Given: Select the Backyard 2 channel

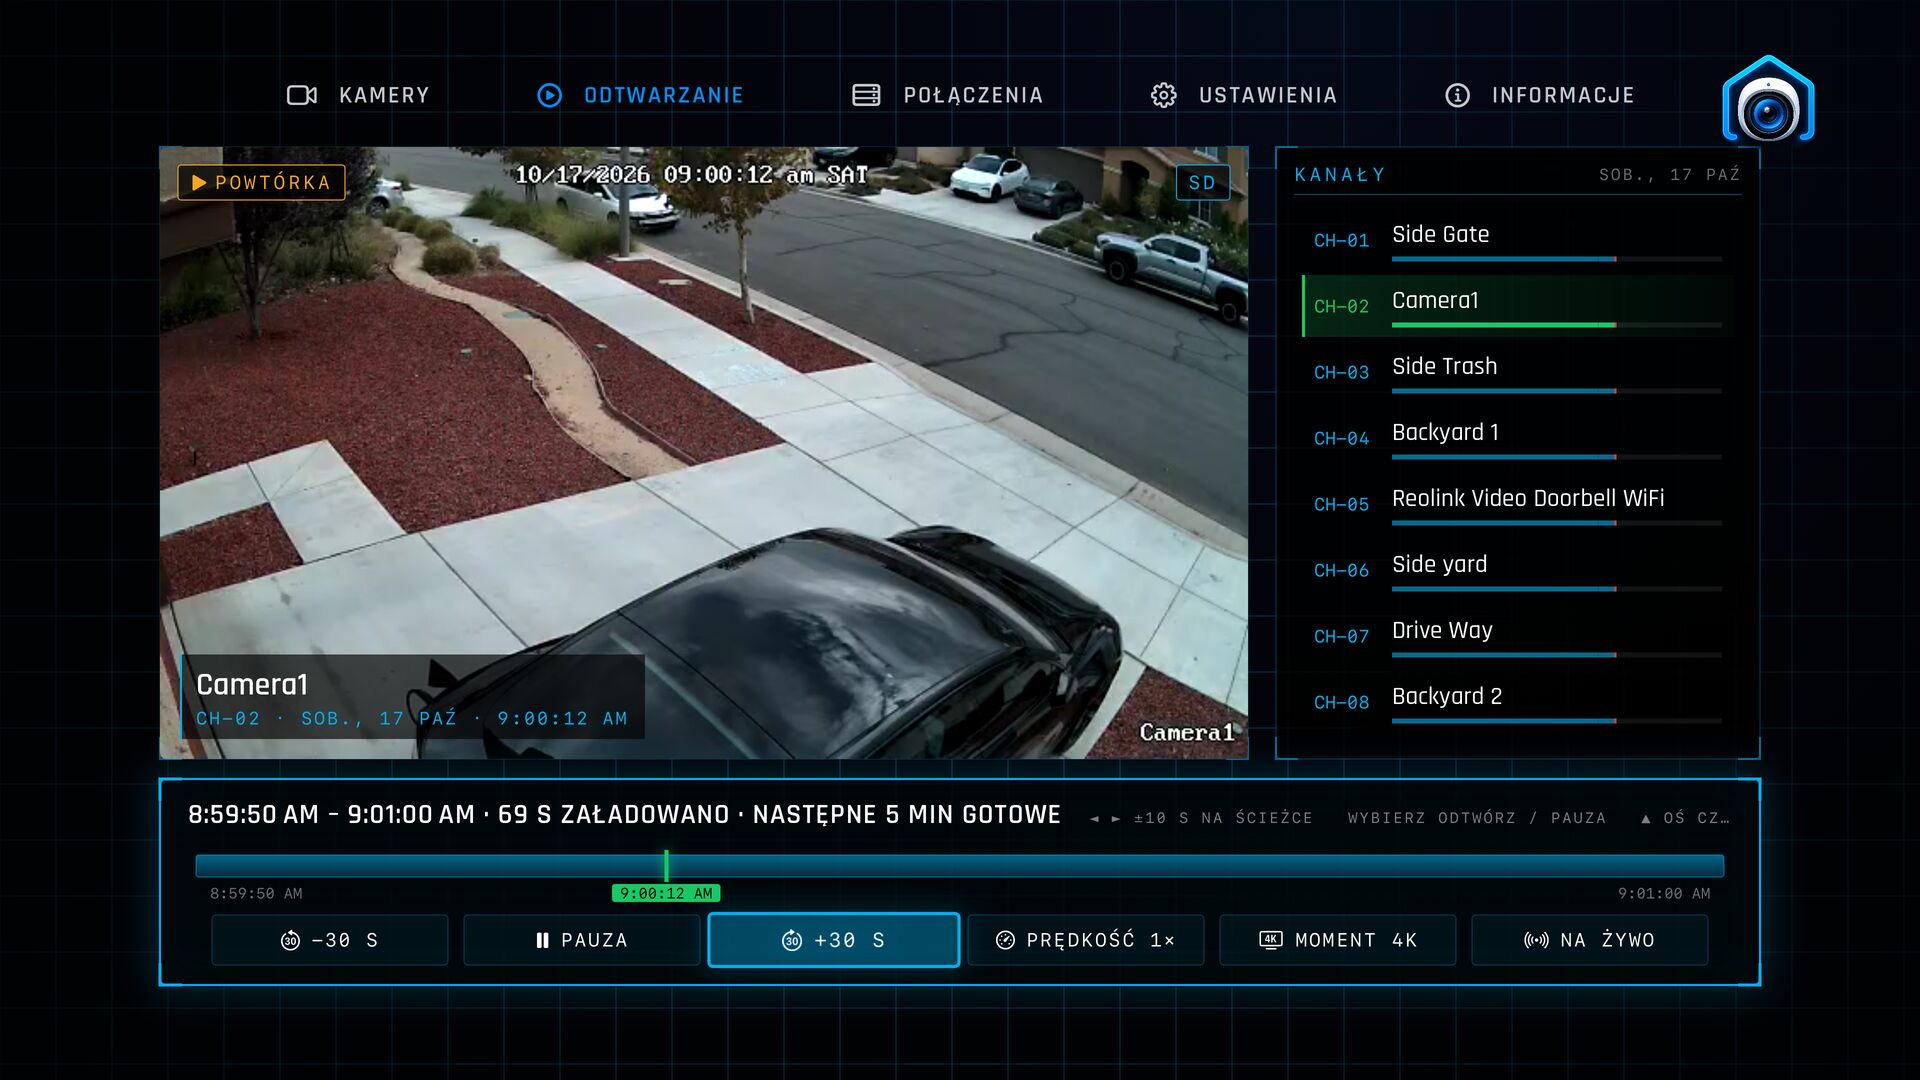Looking at the screenshot, I should (1518, 702).
